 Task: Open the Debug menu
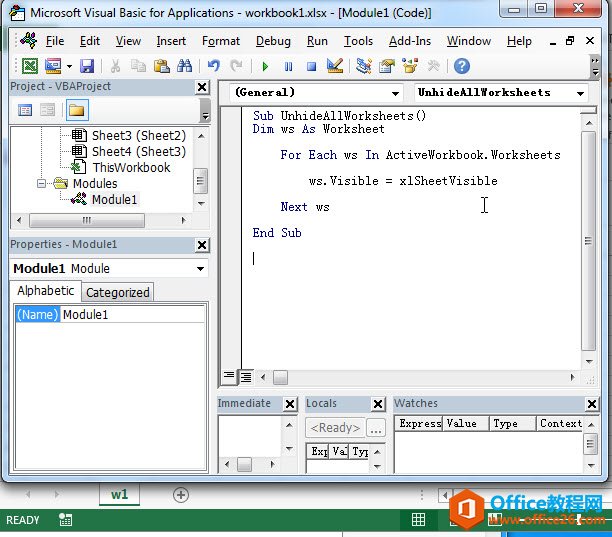273,41
